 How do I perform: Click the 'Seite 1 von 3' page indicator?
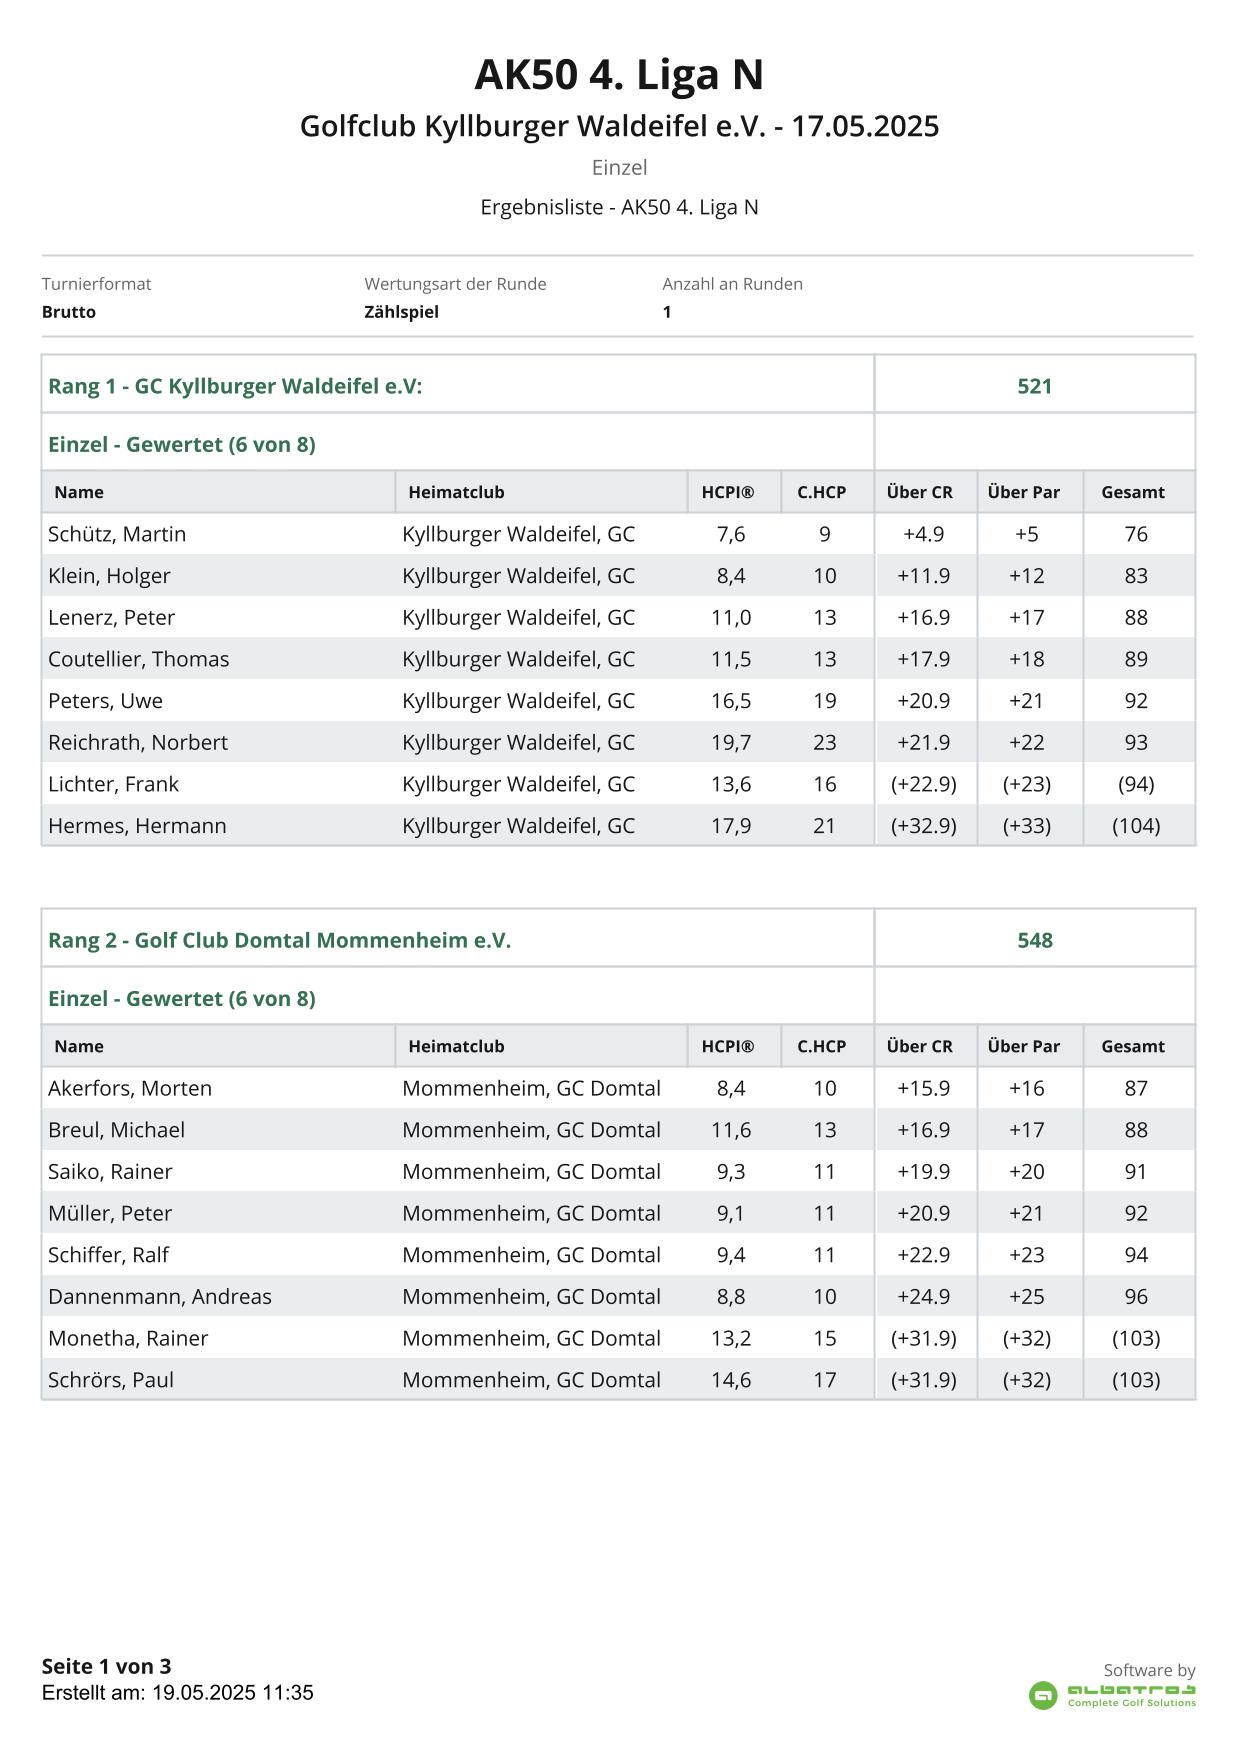click(106, 1666)
